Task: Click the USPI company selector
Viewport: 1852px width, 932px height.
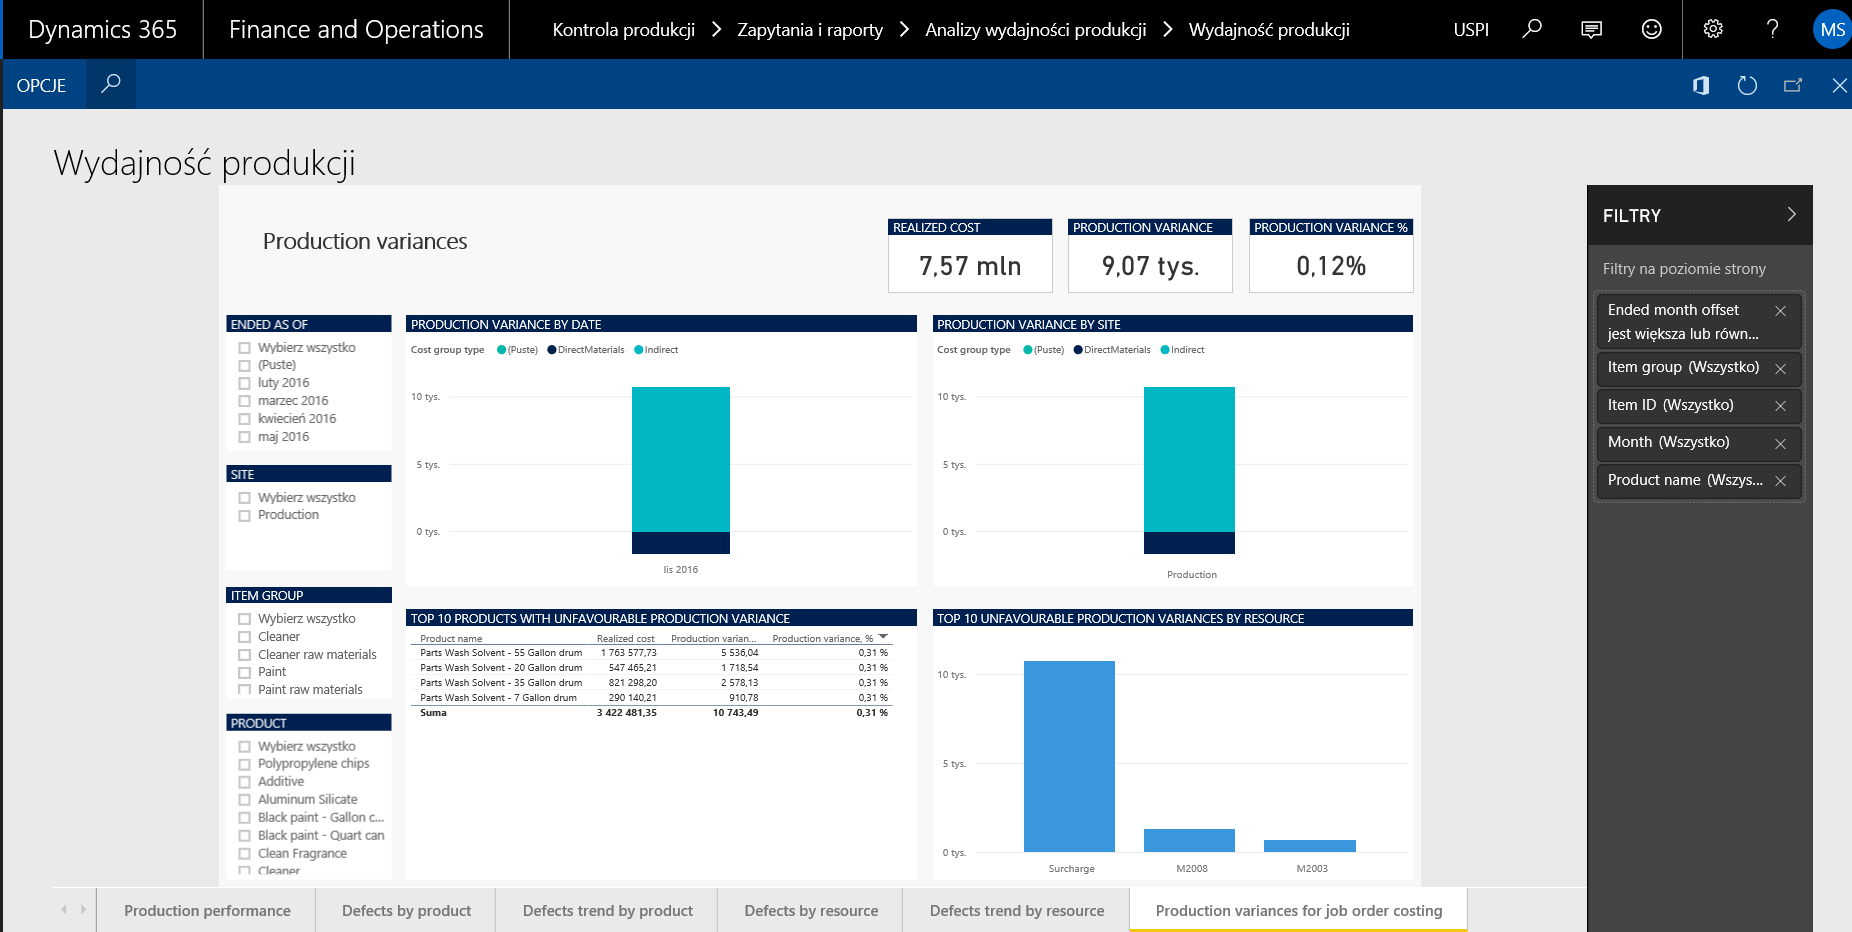Action: point(1470,30)
